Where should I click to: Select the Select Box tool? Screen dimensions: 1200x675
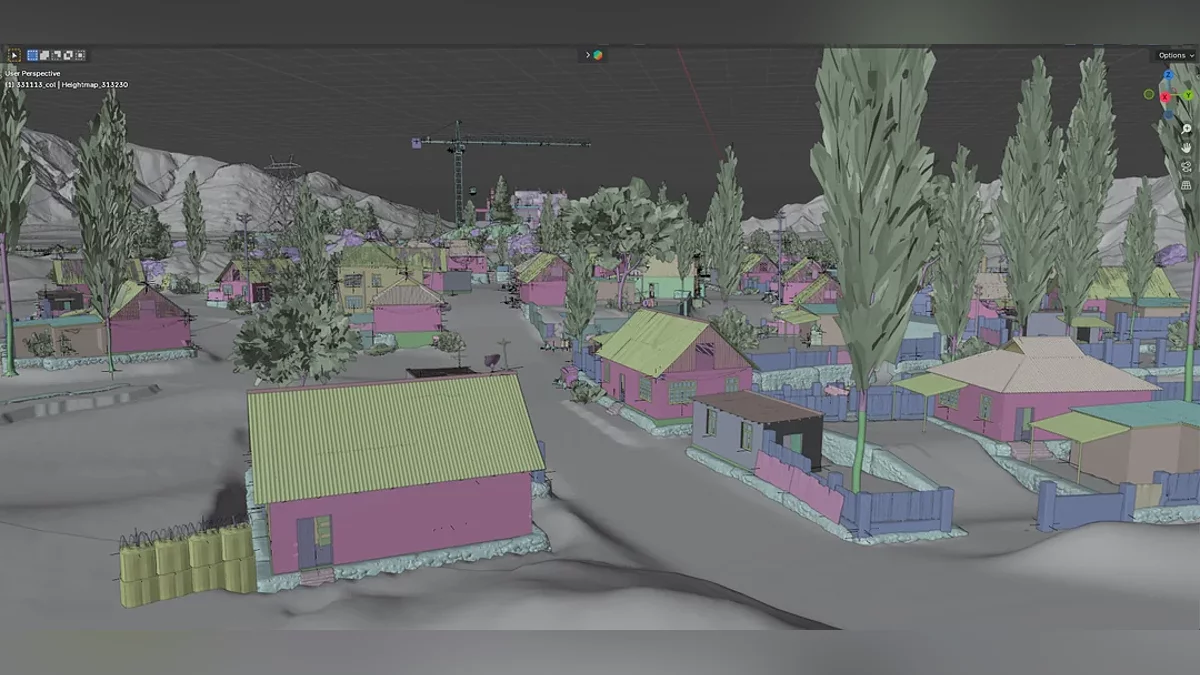(x=14, y=55)
